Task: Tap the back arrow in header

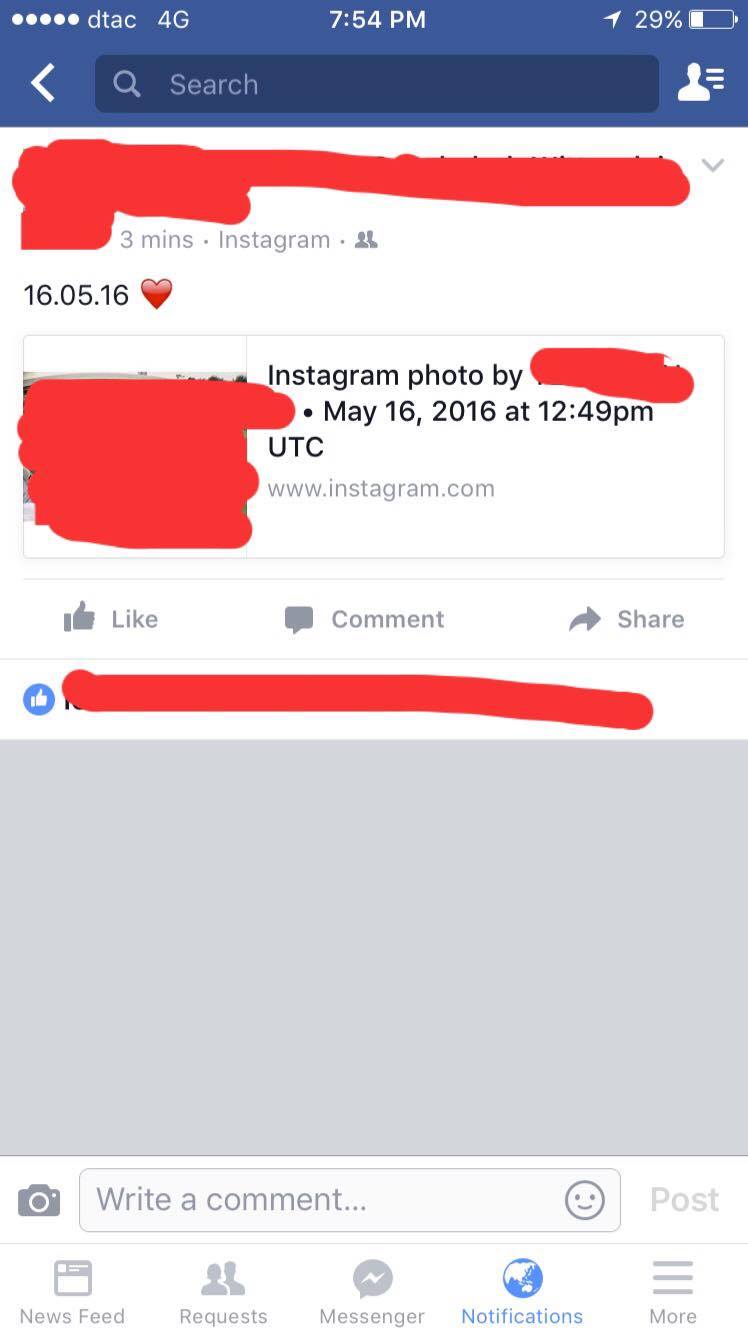Action: pos(43,84)
